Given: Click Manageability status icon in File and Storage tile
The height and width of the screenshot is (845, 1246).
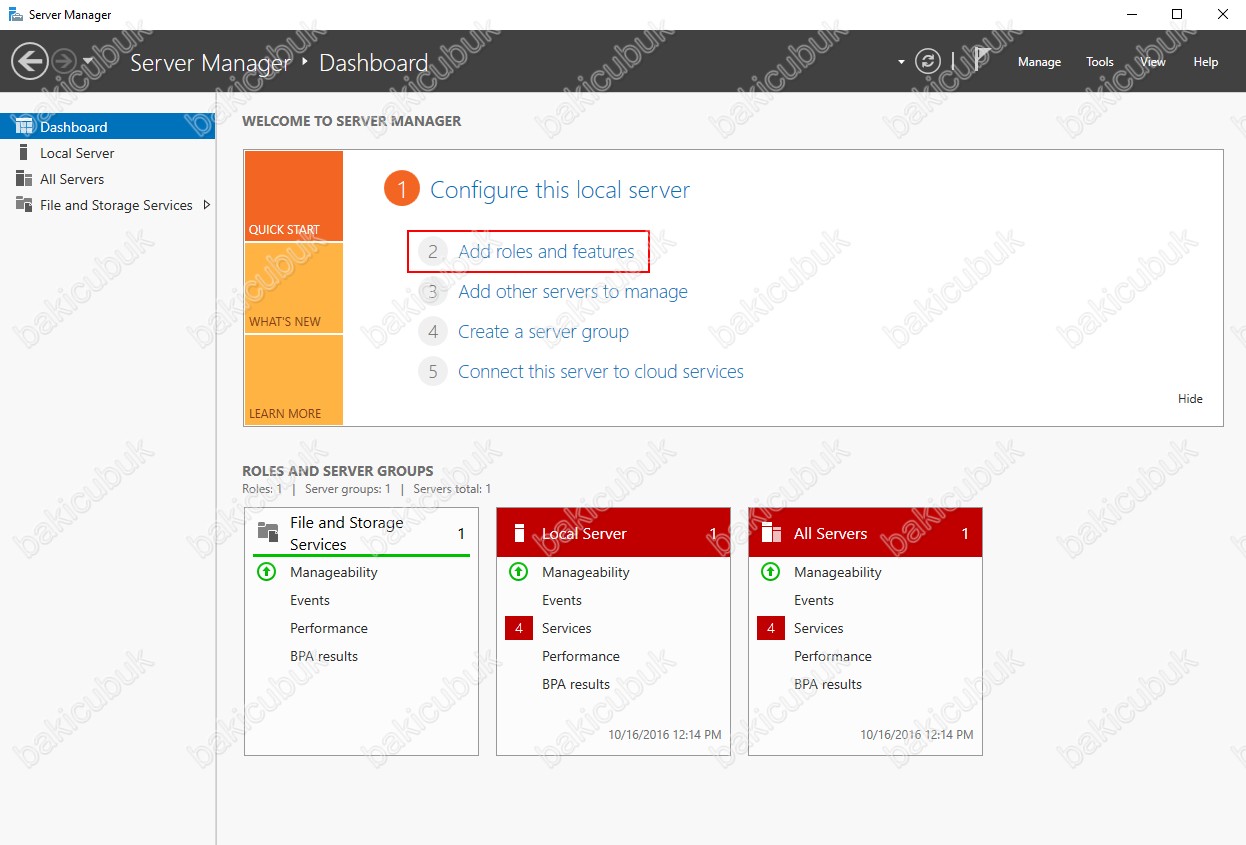Looking at the screenshot, I should [x=266, y=572].
